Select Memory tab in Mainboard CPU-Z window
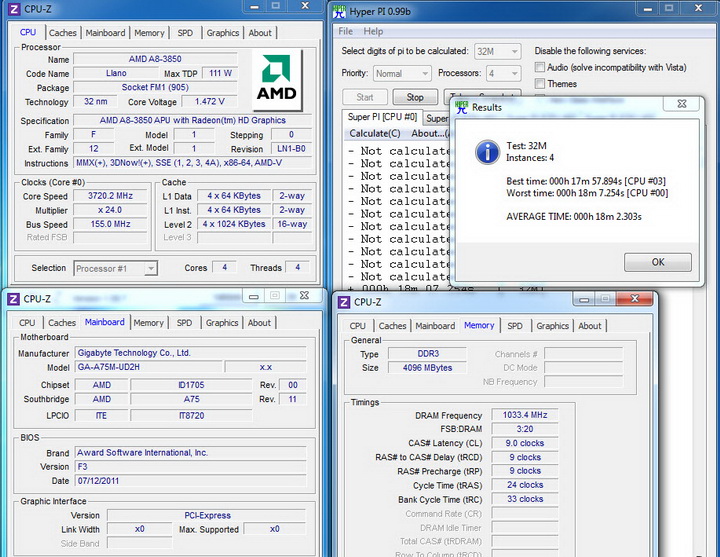Screen dimensions: 720x557 click(x=148, y=323)
